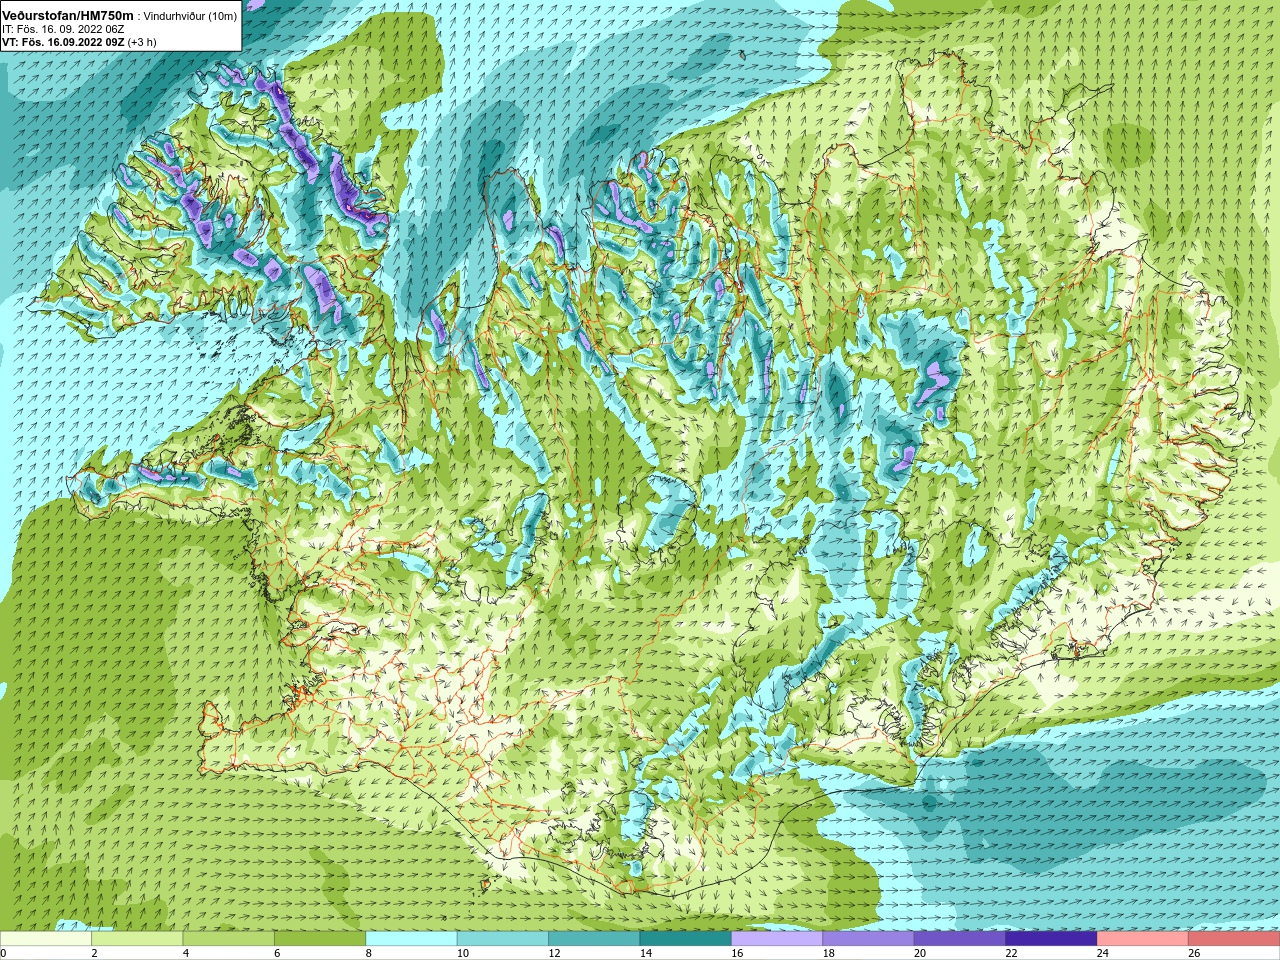Select the pink swatch between 24 and 26
1280x960 pixels.
(x=1143, y=939)
